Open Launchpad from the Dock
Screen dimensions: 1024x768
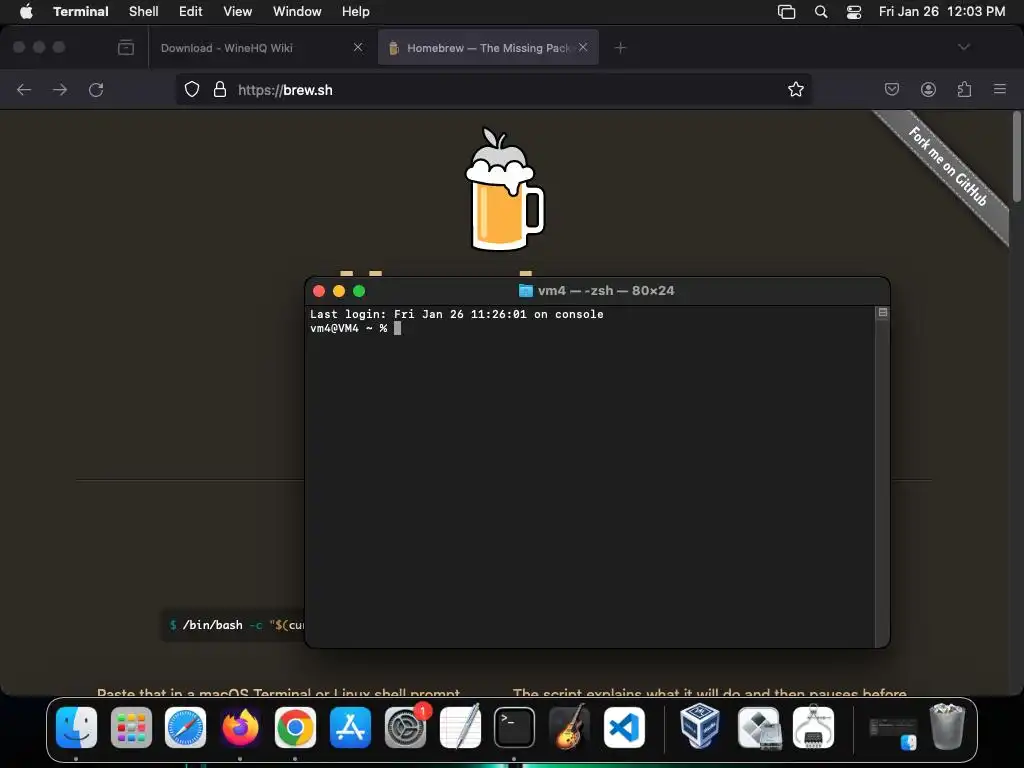[131, 727]
